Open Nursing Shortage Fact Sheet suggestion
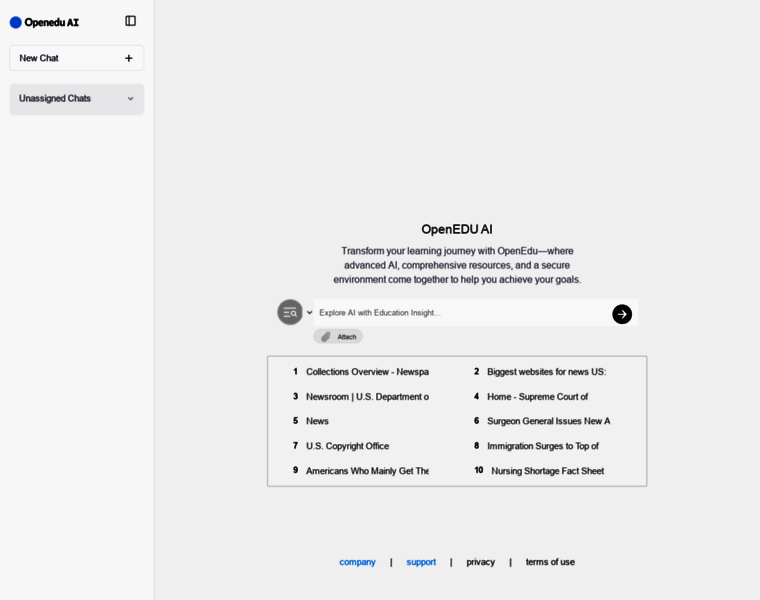Image resolution: width=760 pixels, height=600 pixels. coord(547,471)
